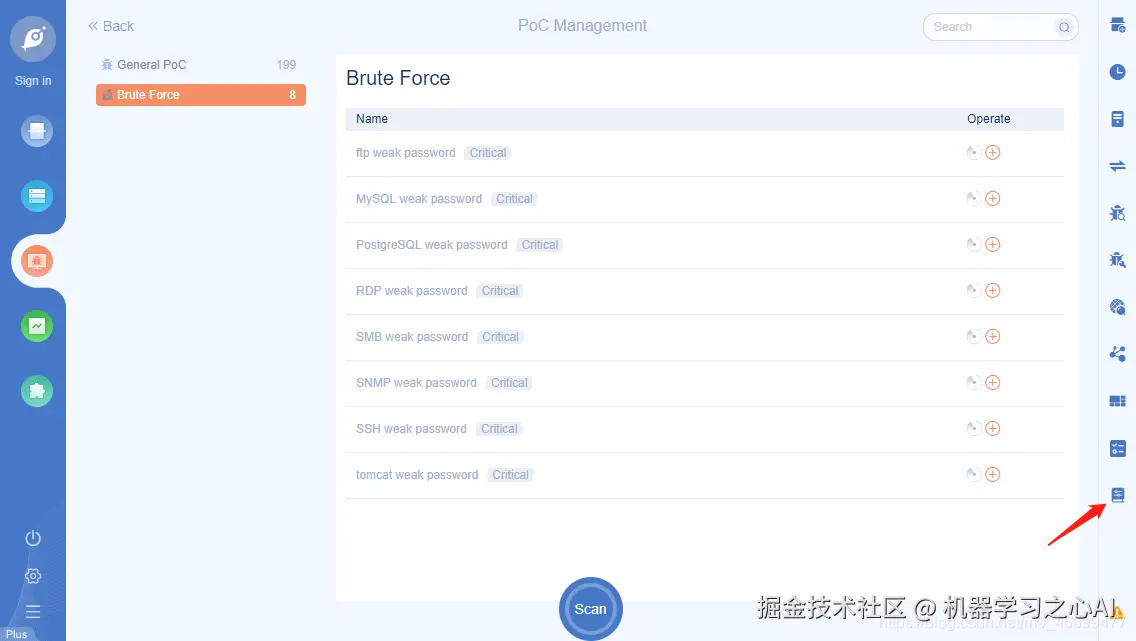1136x641 pixels.
Task: Click the Operate column header
Action: [988, 119]
